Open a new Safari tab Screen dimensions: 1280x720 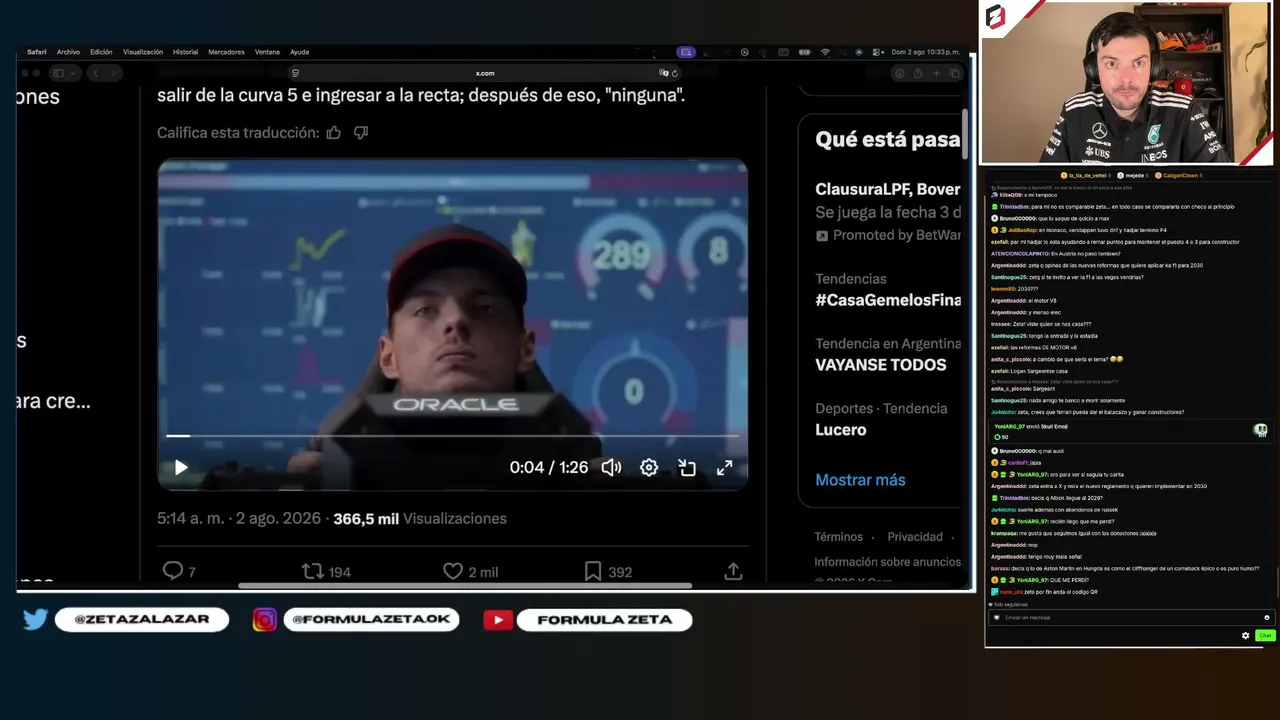click(x=936, y=73)
